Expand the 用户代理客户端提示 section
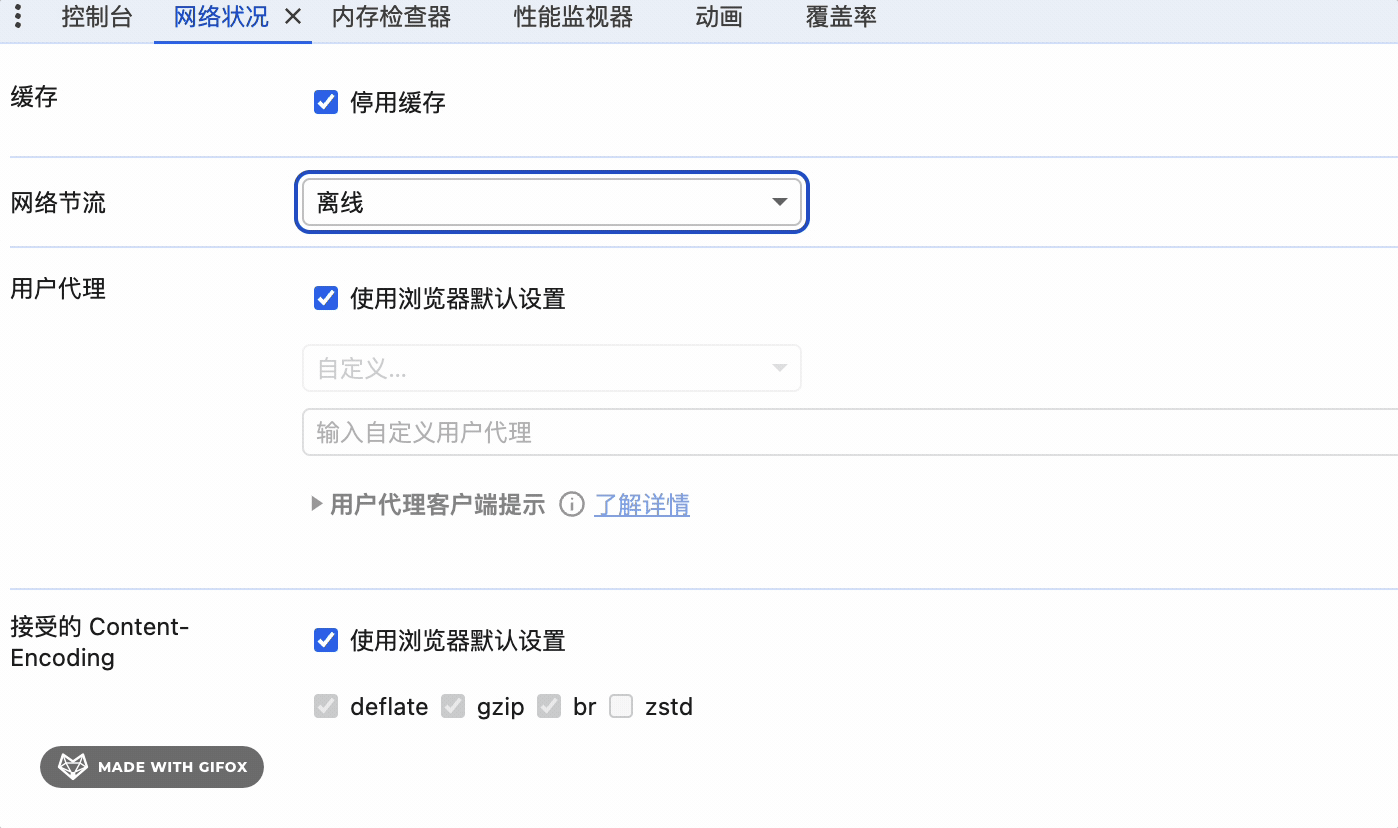Viewport: 1398px width, 828px height. click(318, 505)
